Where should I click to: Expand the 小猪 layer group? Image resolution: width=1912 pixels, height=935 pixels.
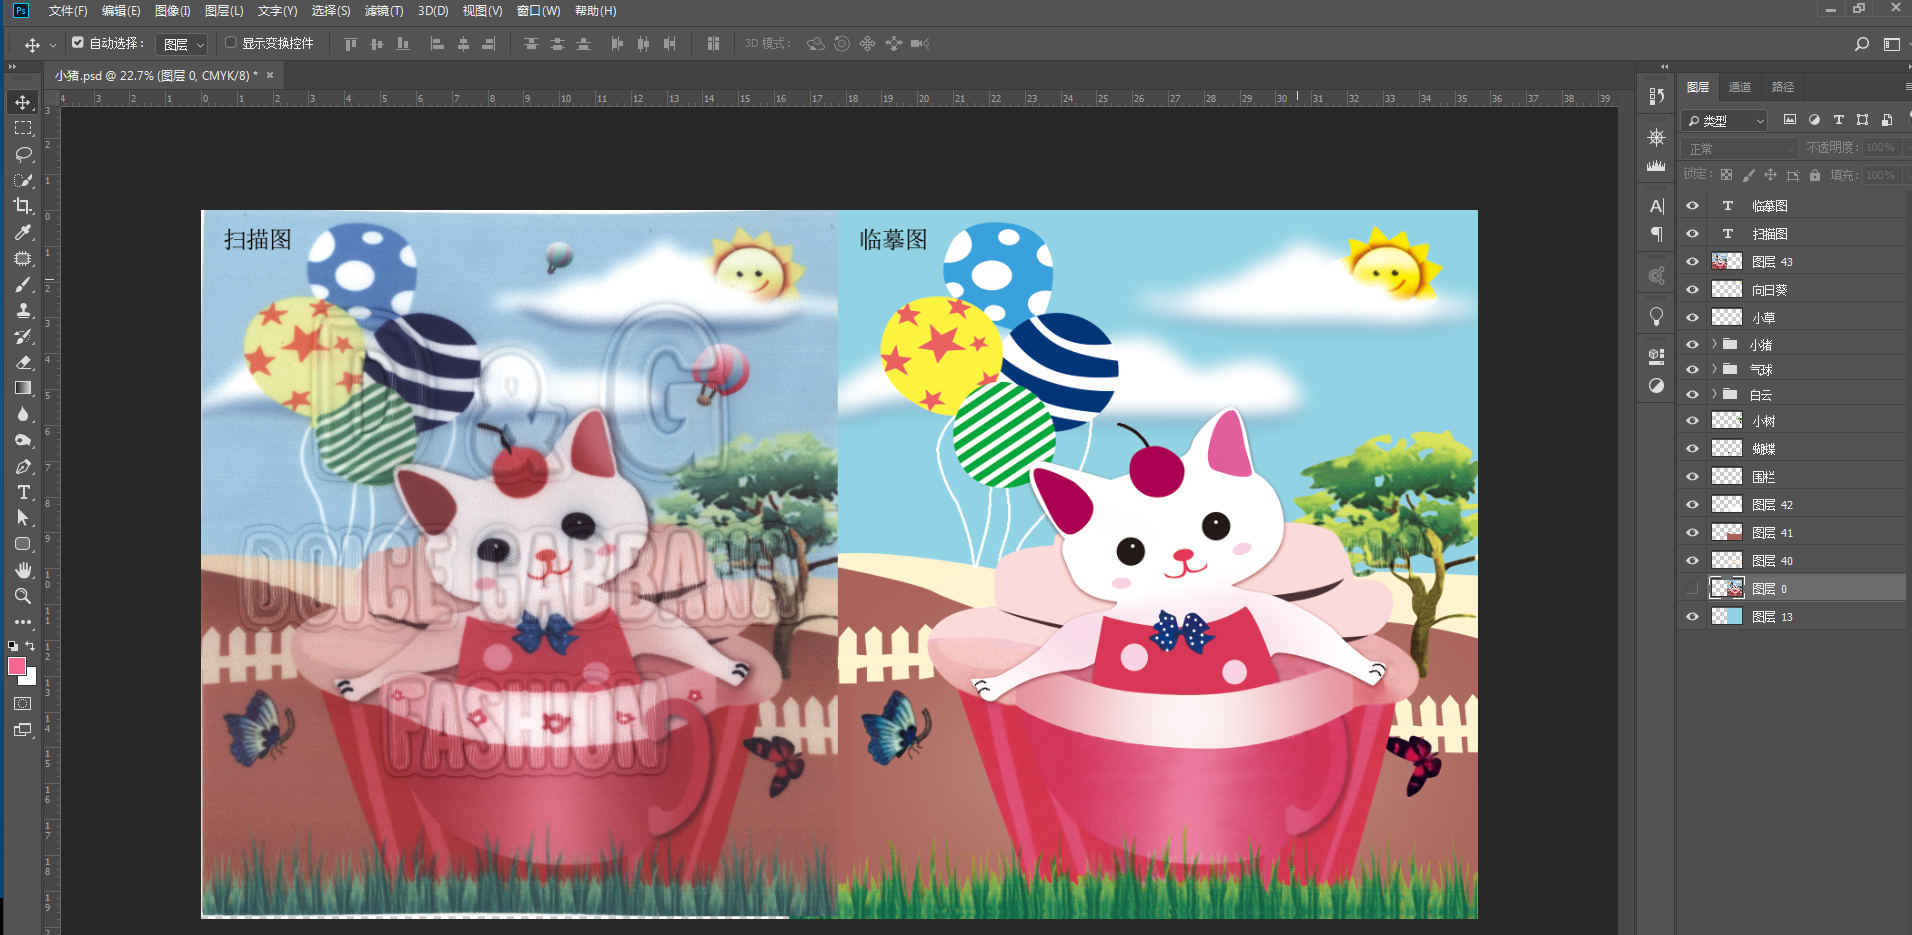1714,344
